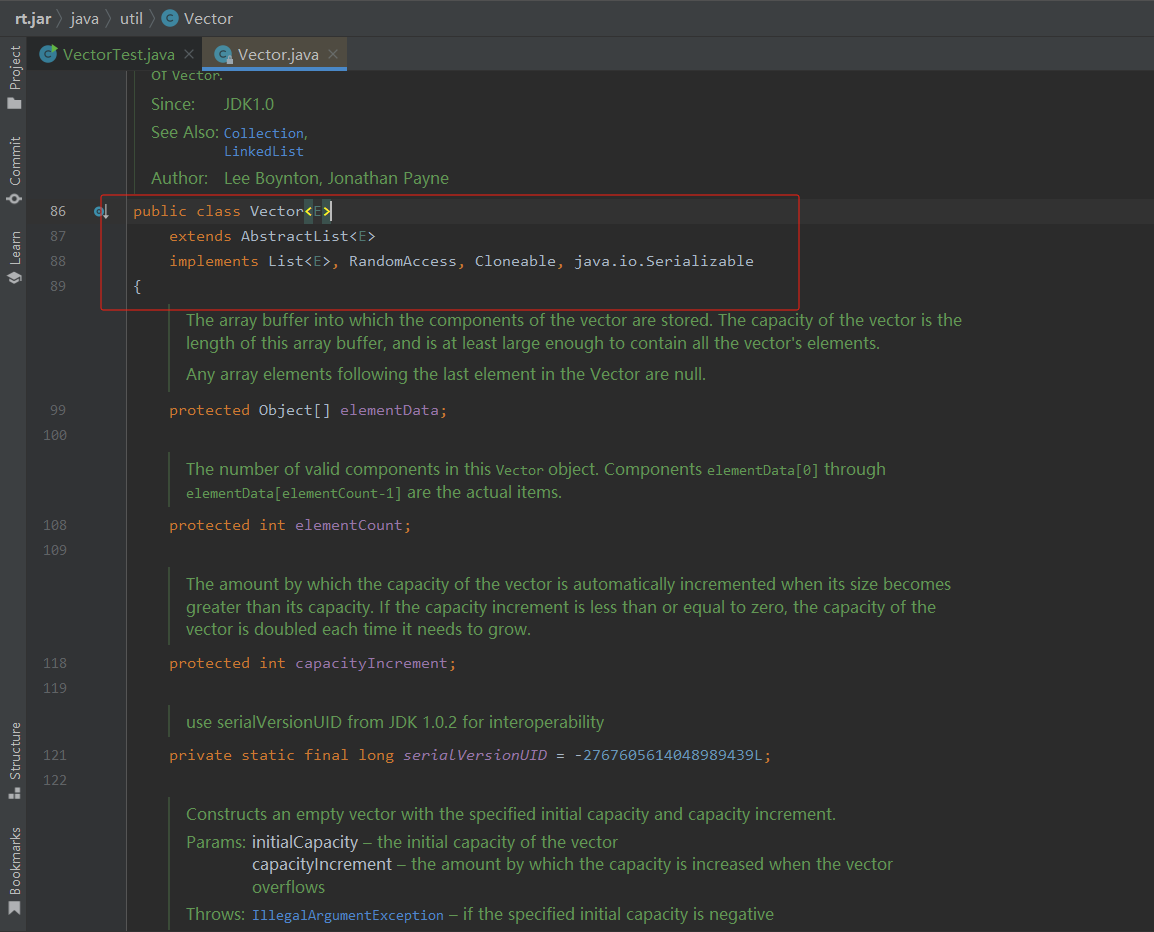Switch to the VectorTest.java tab

click(x=118, y=54)
